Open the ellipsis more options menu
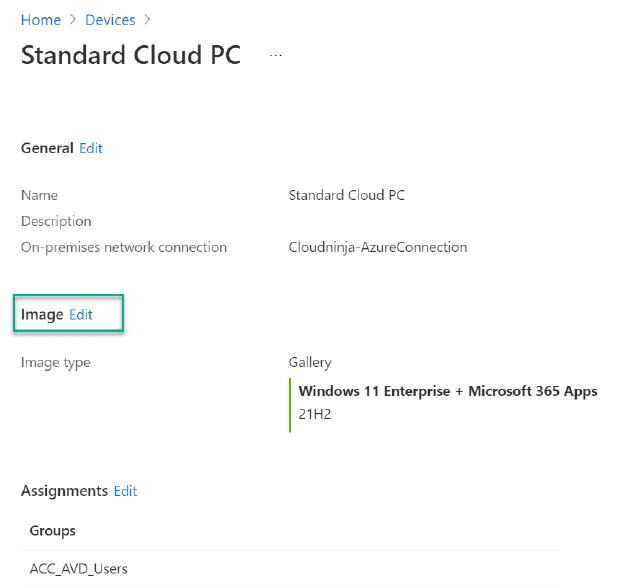Viewport: 640px width, 588px height. click(x=276, y=55)
